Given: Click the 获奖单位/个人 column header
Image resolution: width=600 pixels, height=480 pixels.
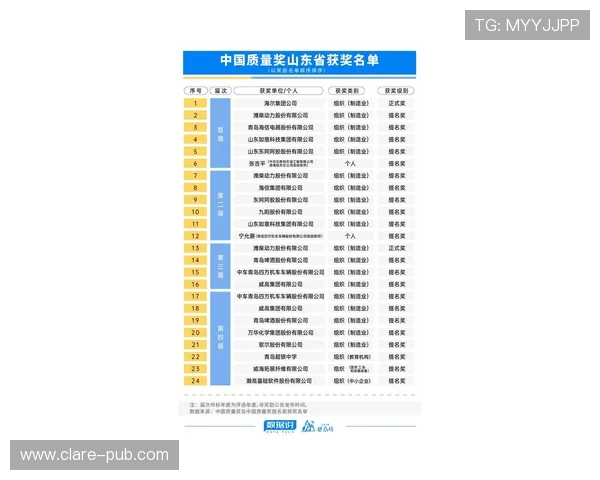Looking at the screenshot, I should 279,91.
